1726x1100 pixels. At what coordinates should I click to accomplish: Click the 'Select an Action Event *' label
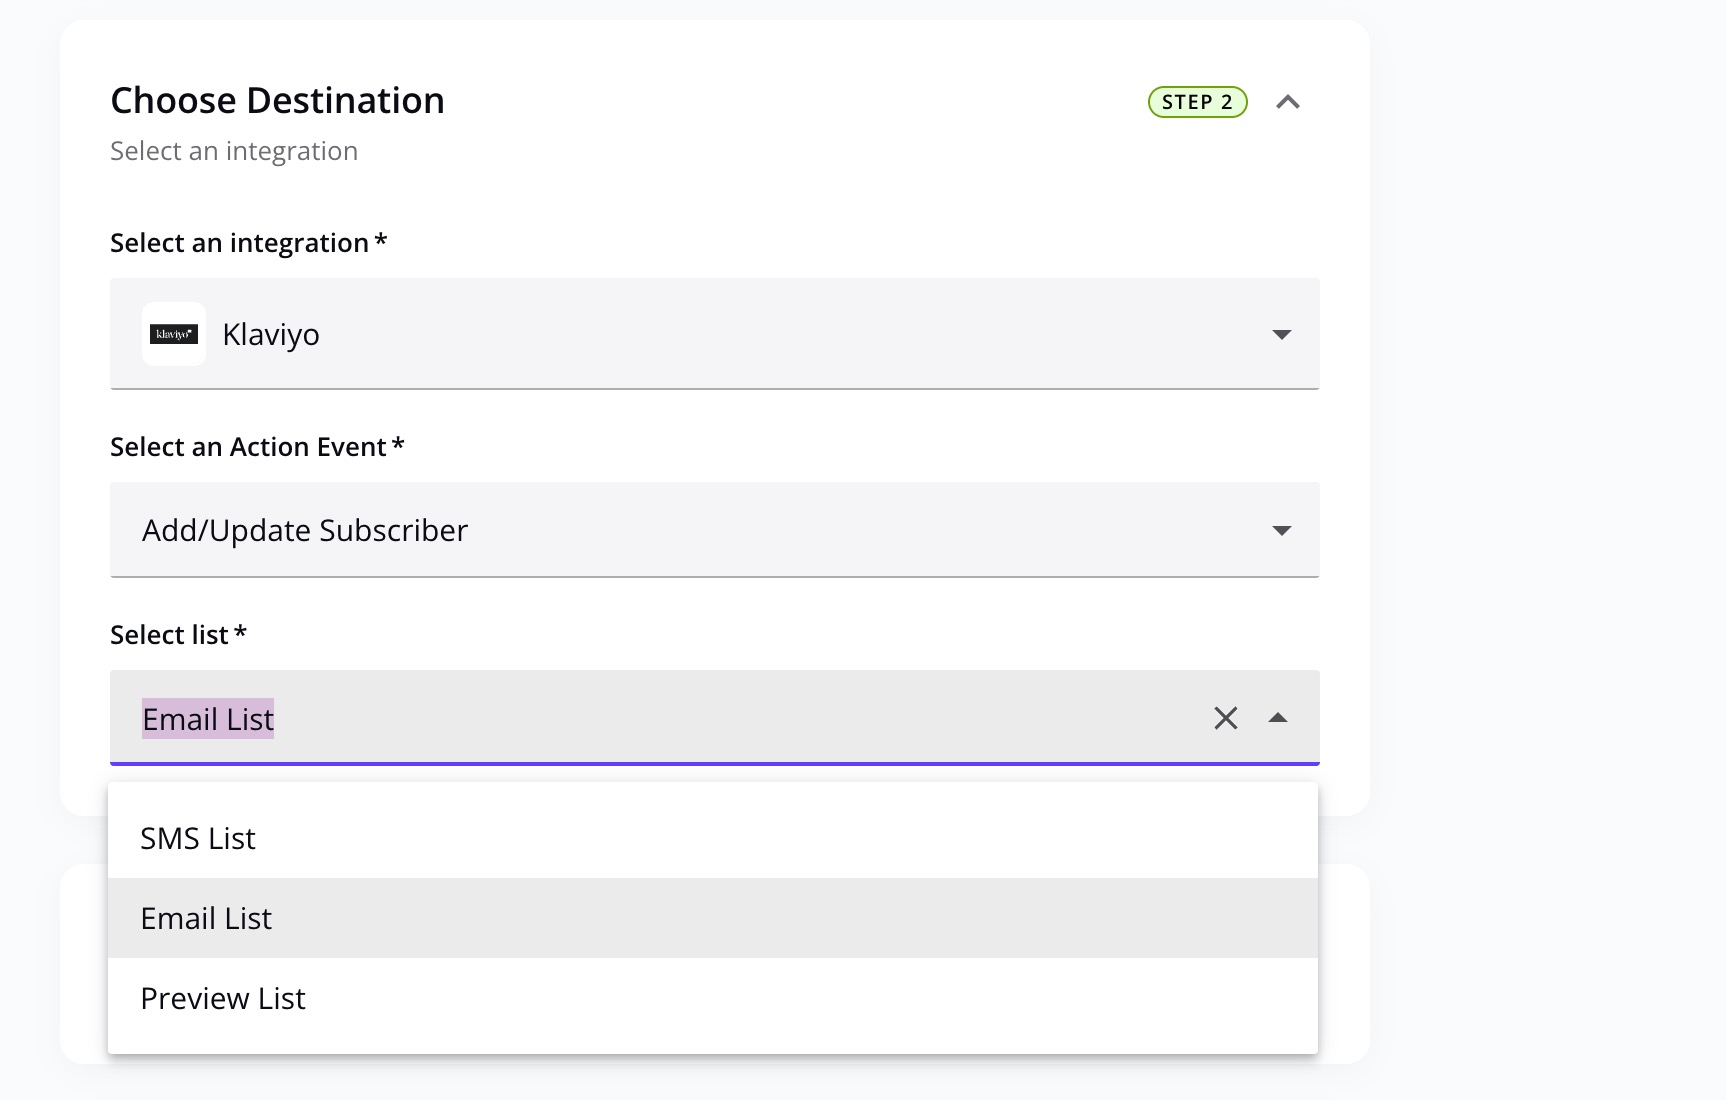click(257, 447)
